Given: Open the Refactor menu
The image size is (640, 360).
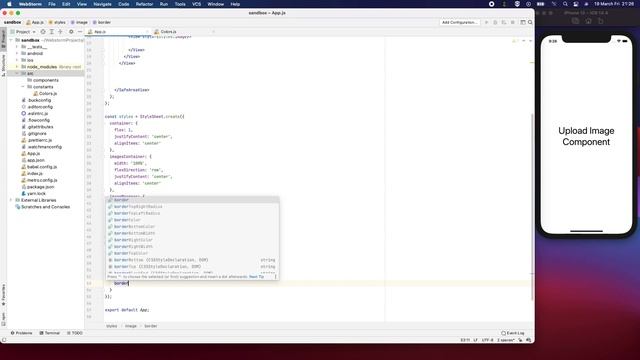Looking at the screenshot, I should click(x=144, y=4).
